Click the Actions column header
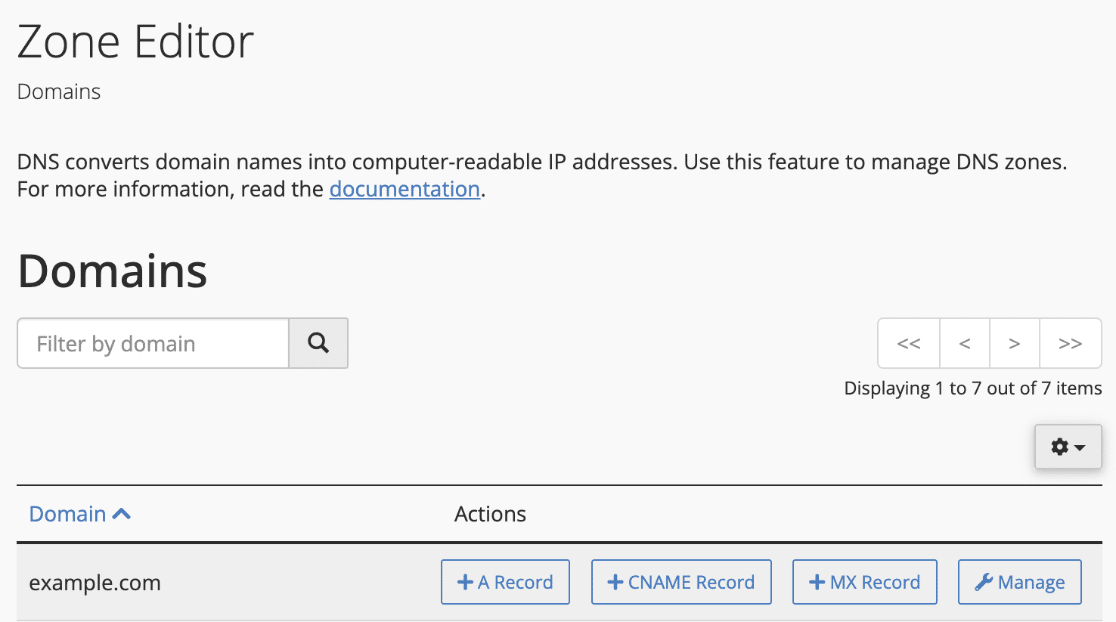 pyautogui.click(x=490, y=514)
